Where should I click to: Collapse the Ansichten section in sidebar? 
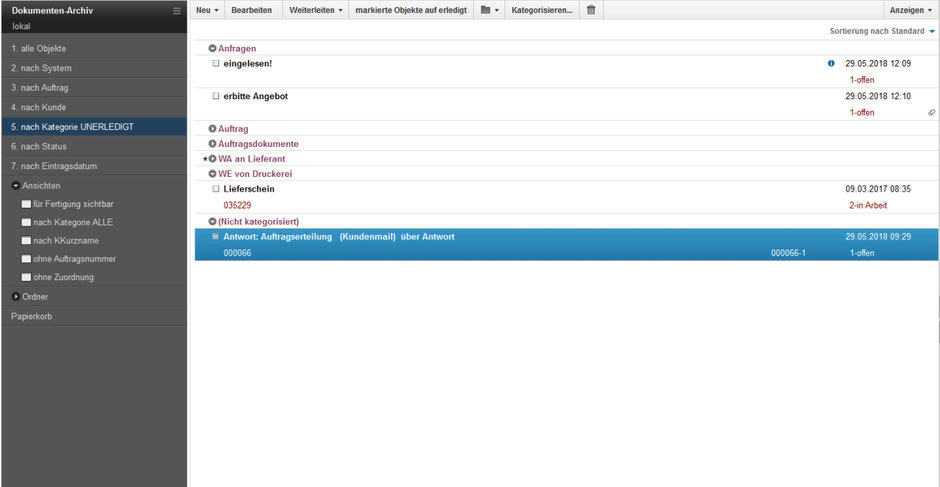(x=16, y=186)
